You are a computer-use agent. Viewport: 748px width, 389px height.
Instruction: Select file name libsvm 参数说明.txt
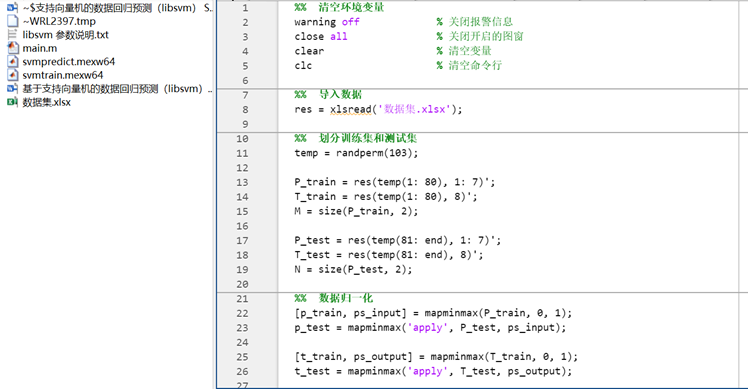click(x=65, y=35)
